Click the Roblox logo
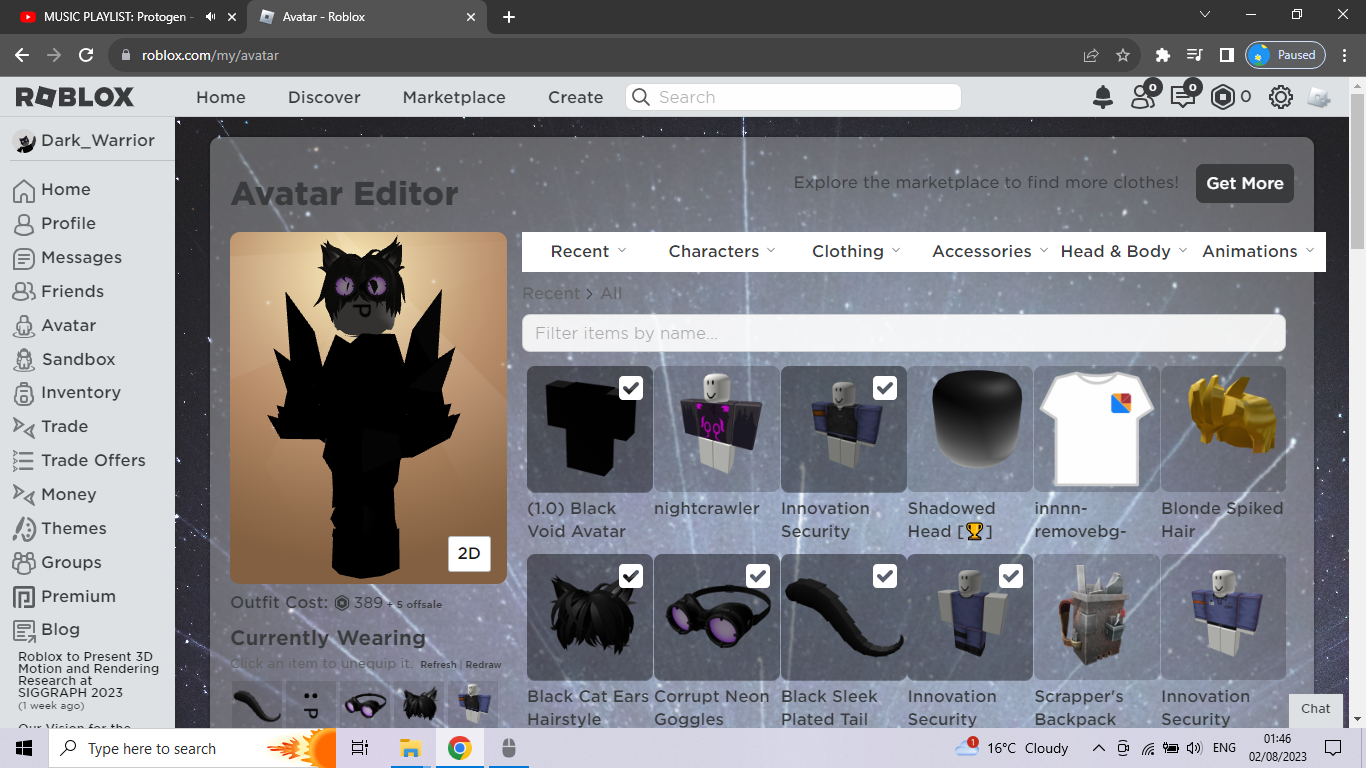Viewport: 1366px width, 768px height. [x=75, y=97]
